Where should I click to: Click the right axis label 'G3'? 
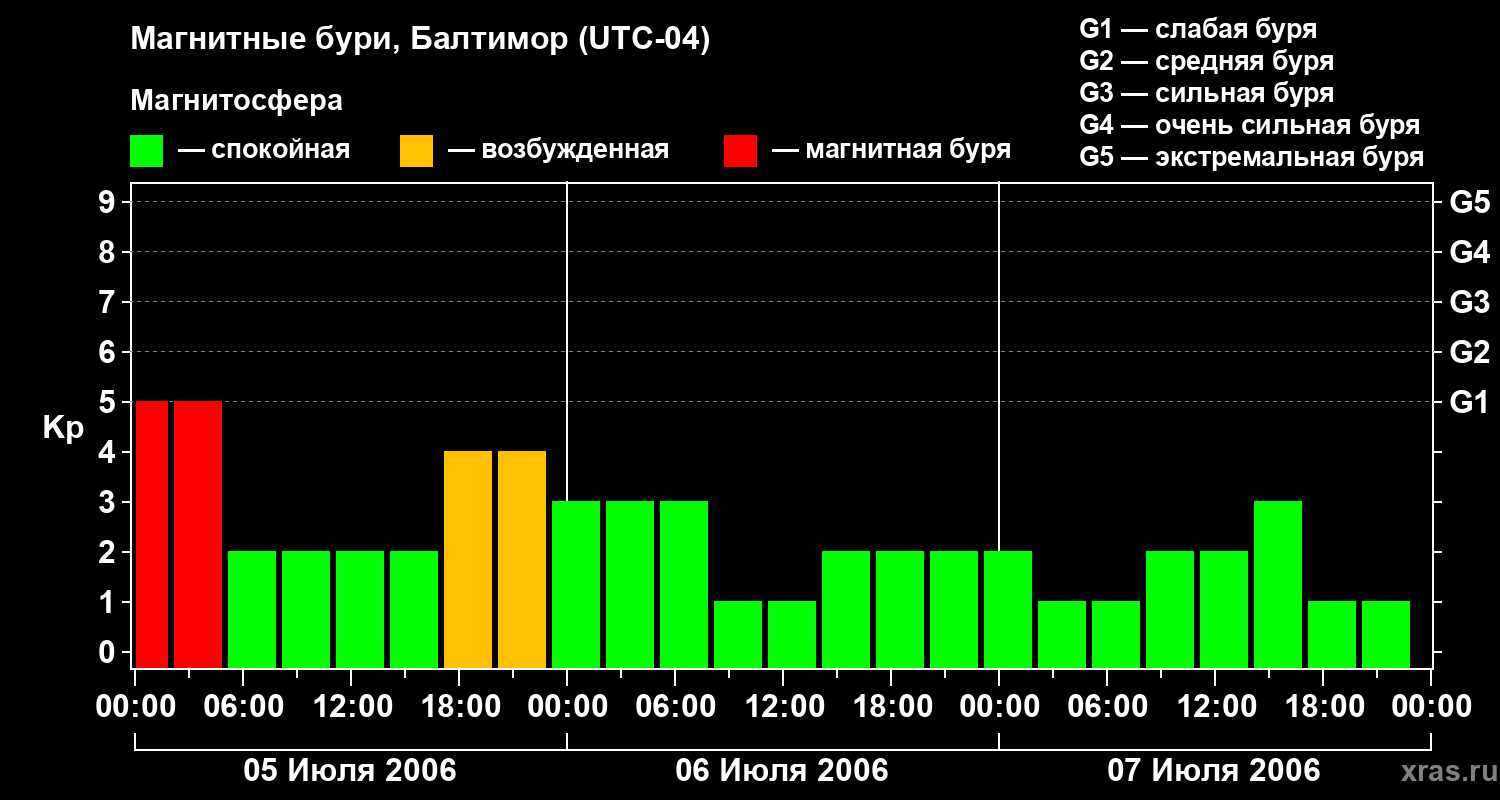pyautogui.click(x=1469, y=302)
